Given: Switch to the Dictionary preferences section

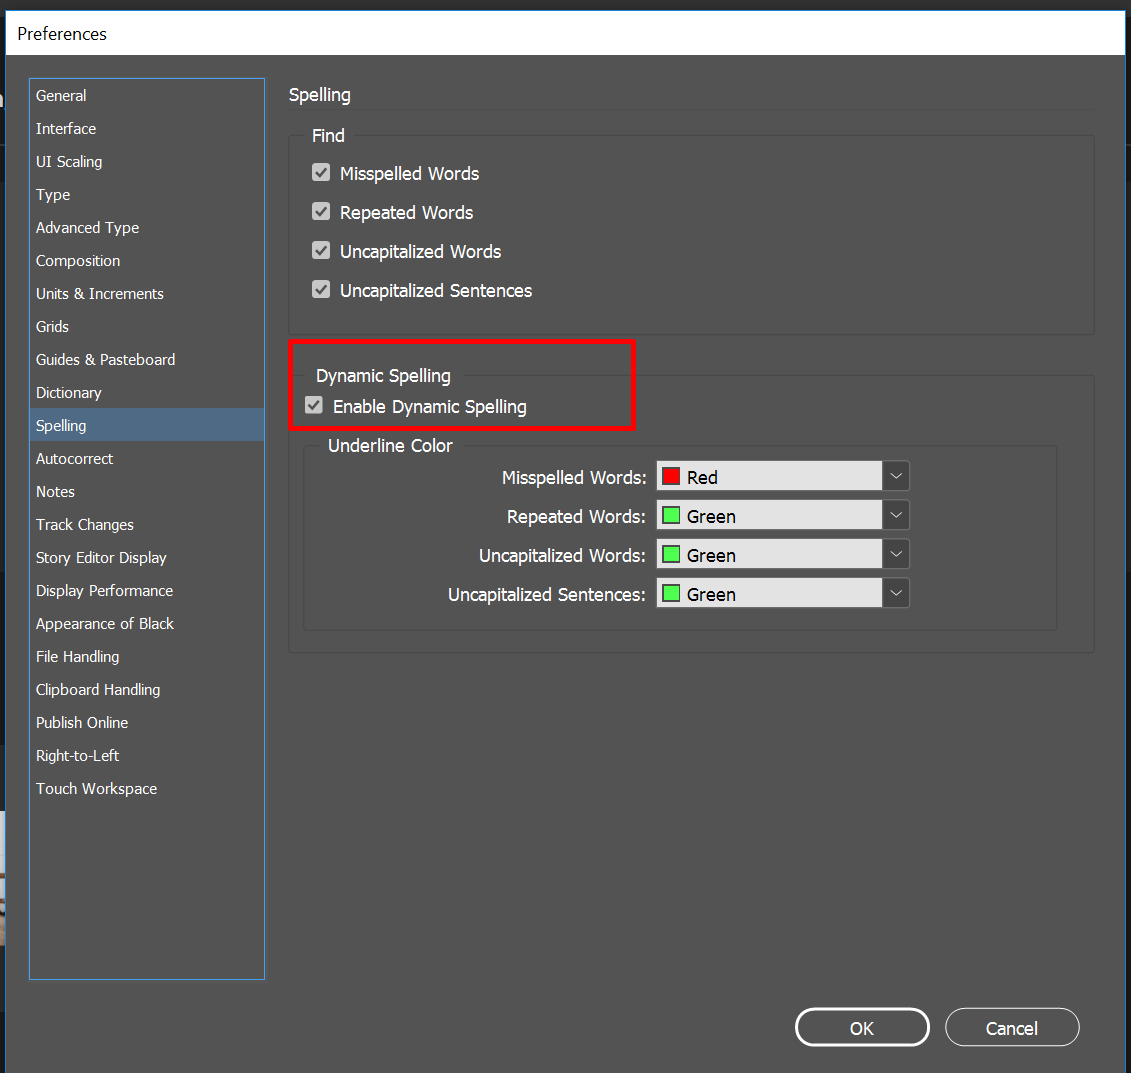Looking at the screenshot, I should [68, 392].
